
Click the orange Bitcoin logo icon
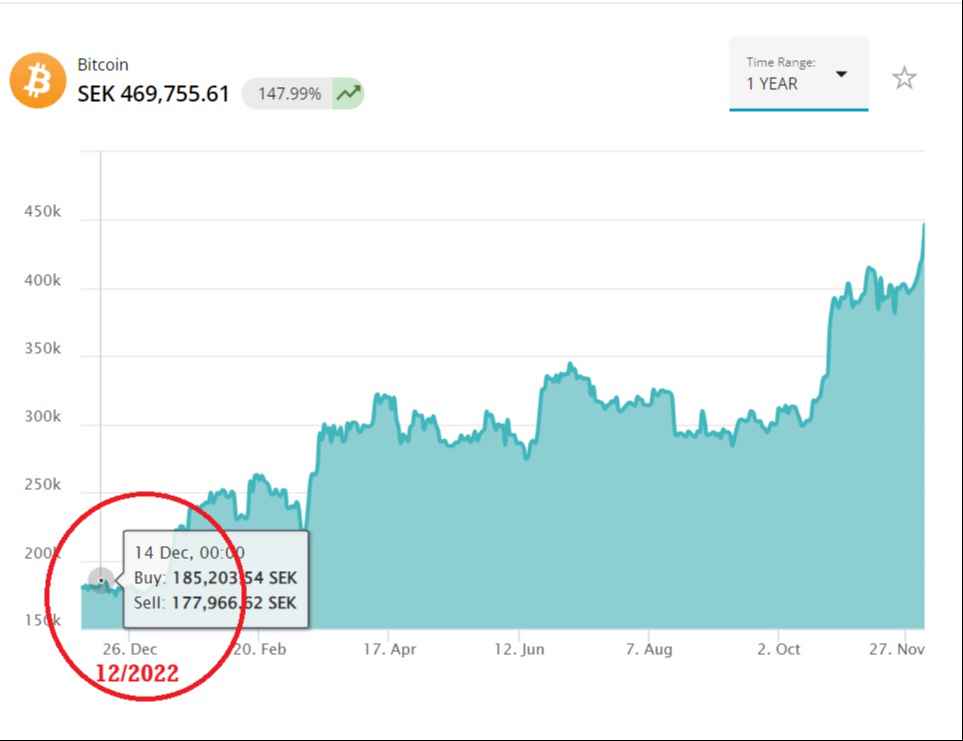pos(37,81)
